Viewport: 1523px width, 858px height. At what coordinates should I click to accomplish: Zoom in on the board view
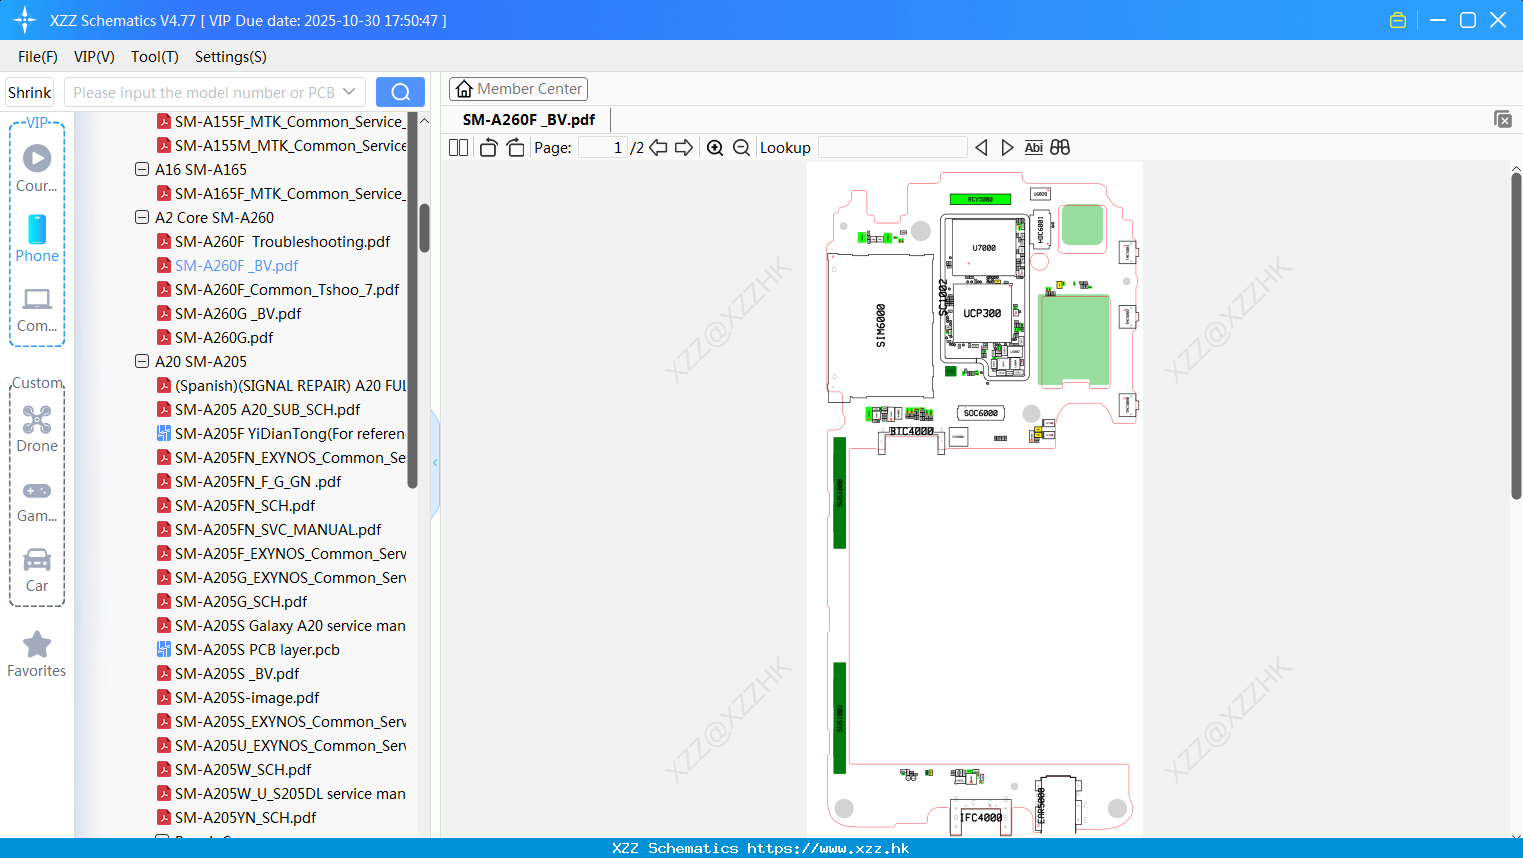pyautogui.click(x=715, y=148)
